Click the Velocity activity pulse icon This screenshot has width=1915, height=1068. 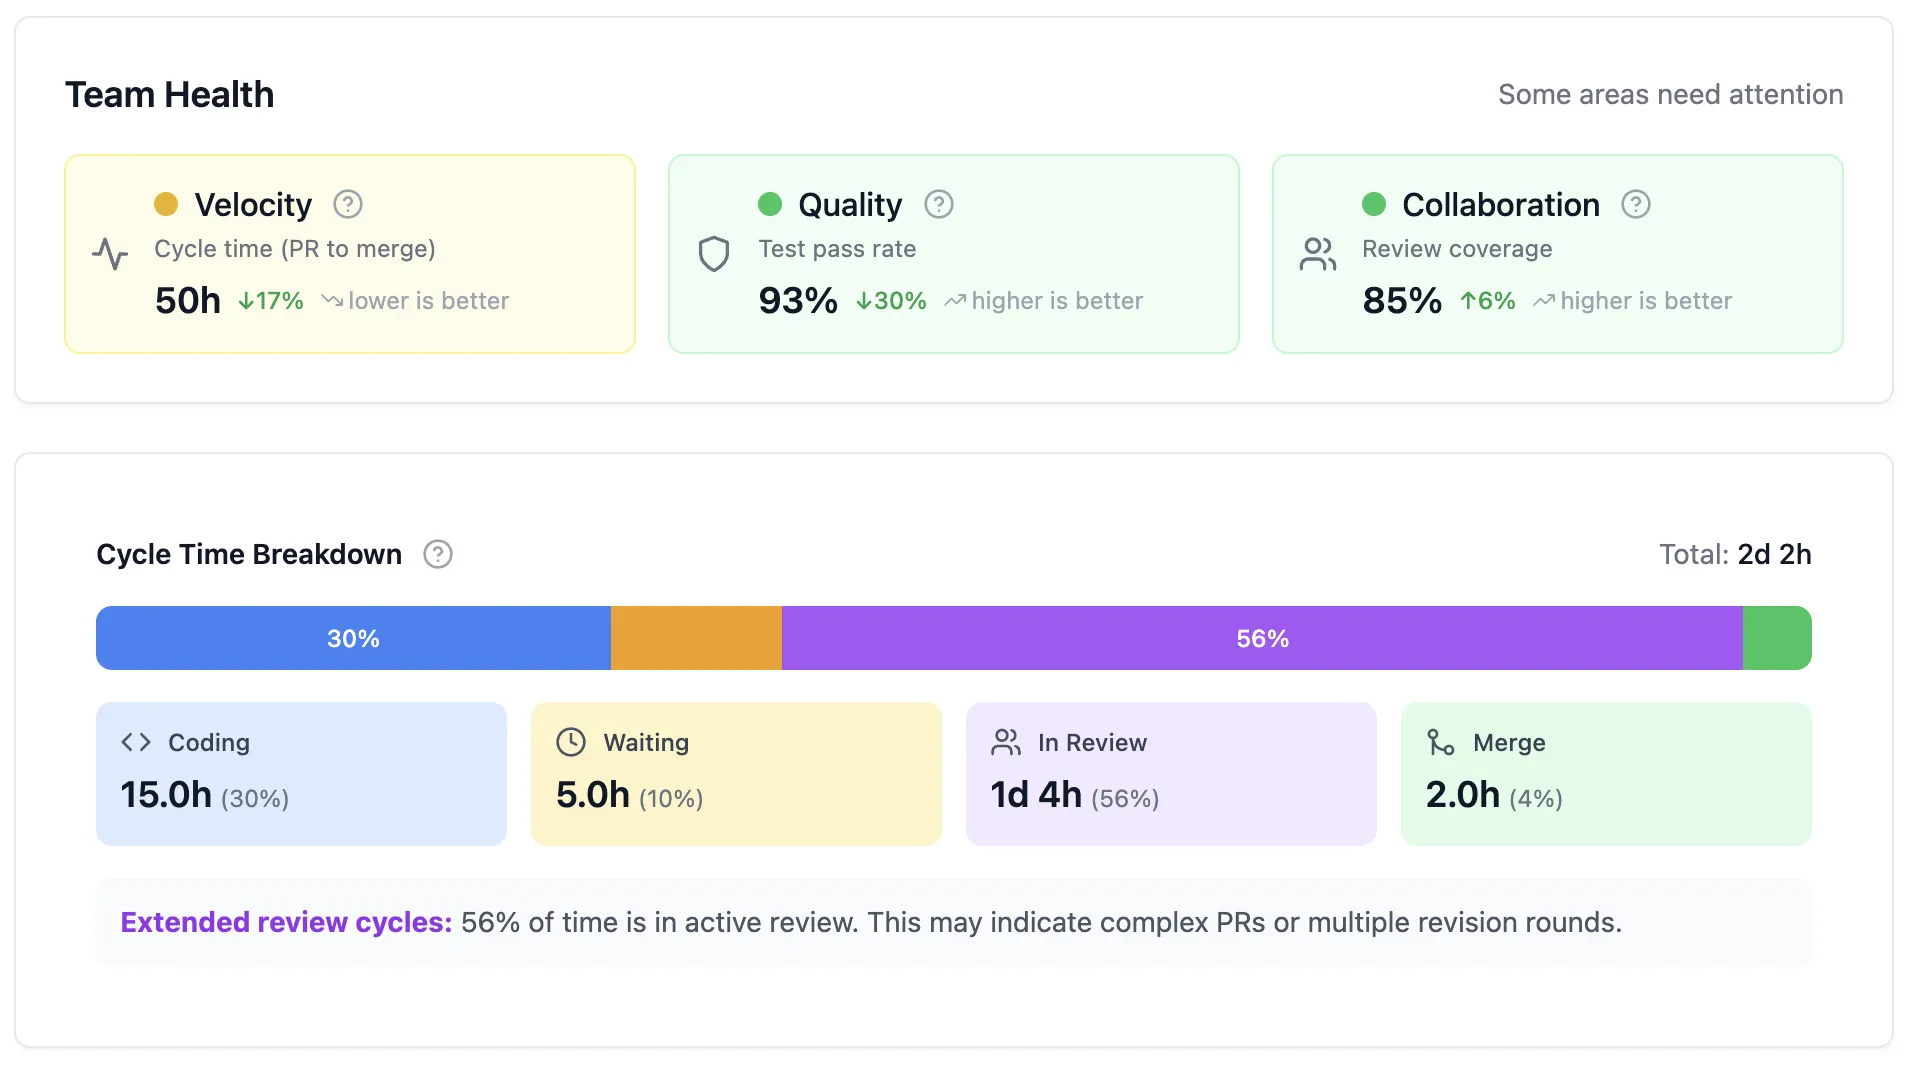click(x=110, y=254)
